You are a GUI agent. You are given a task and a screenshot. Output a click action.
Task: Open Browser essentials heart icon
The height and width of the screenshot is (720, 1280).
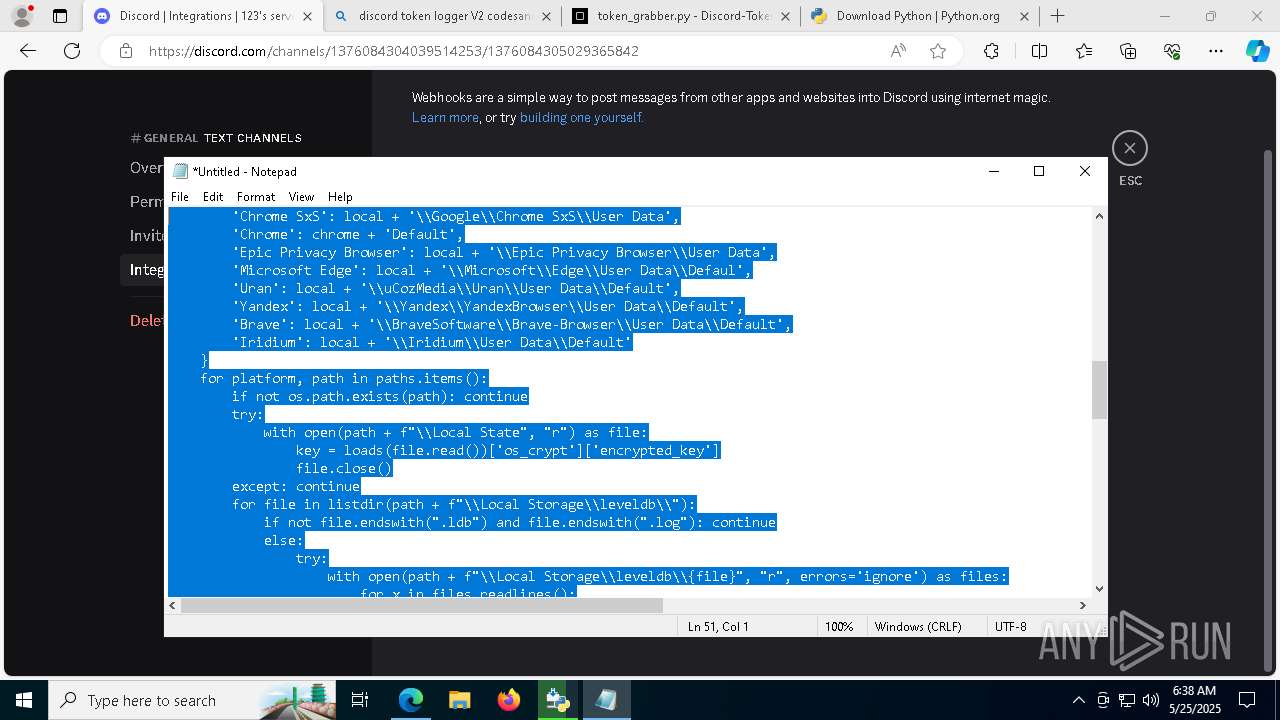coord(1172,51)
